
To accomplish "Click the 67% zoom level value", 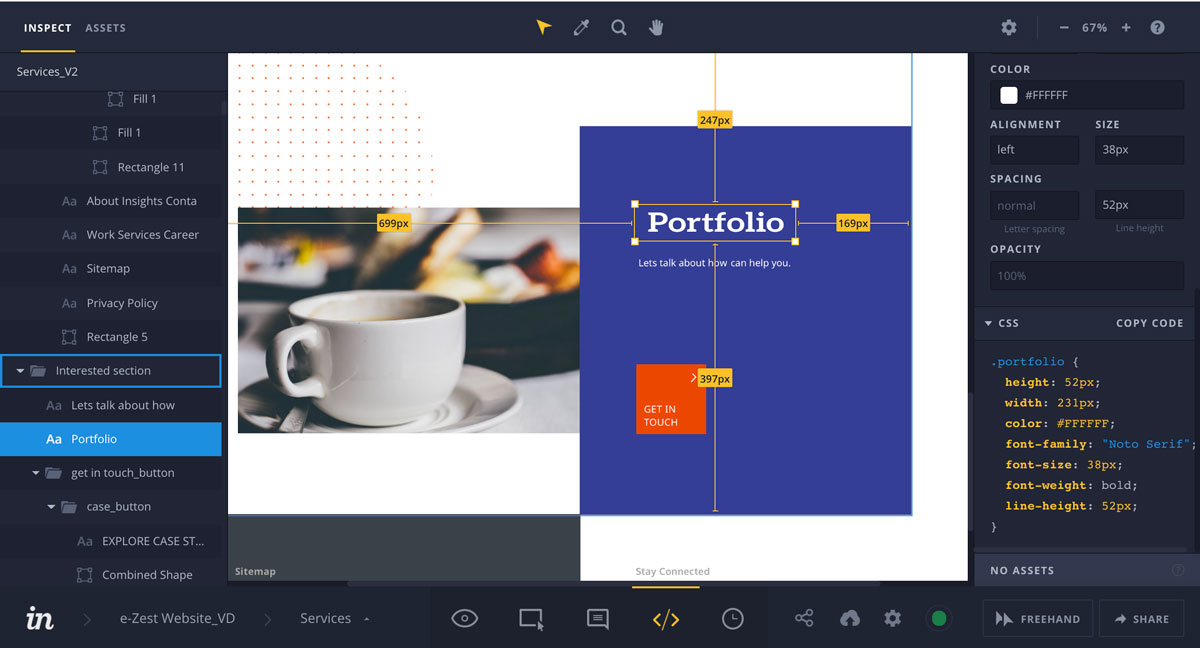I will pyautogui.click(x=1095, y=28).
